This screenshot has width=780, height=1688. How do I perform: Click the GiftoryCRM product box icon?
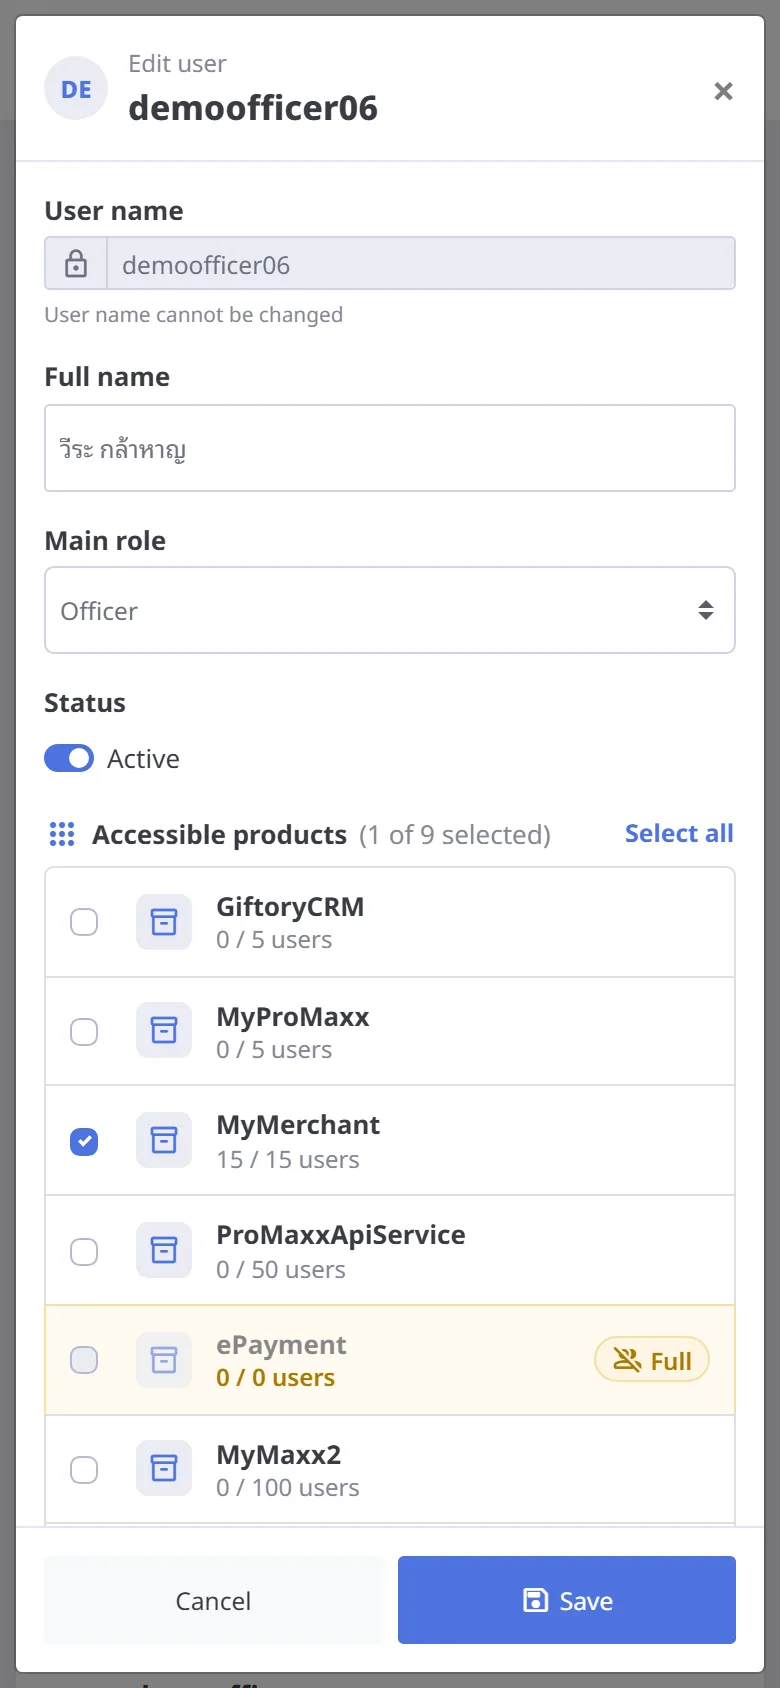[x=164, y=921]
